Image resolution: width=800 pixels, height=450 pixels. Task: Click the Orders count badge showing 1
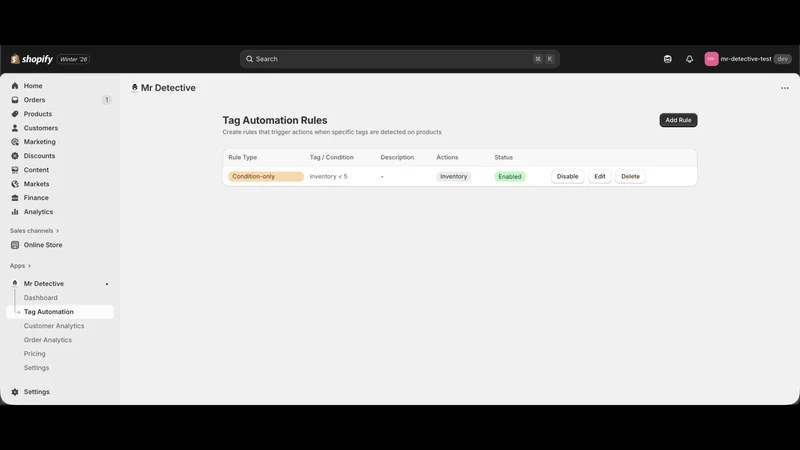[x=107, y=100]
